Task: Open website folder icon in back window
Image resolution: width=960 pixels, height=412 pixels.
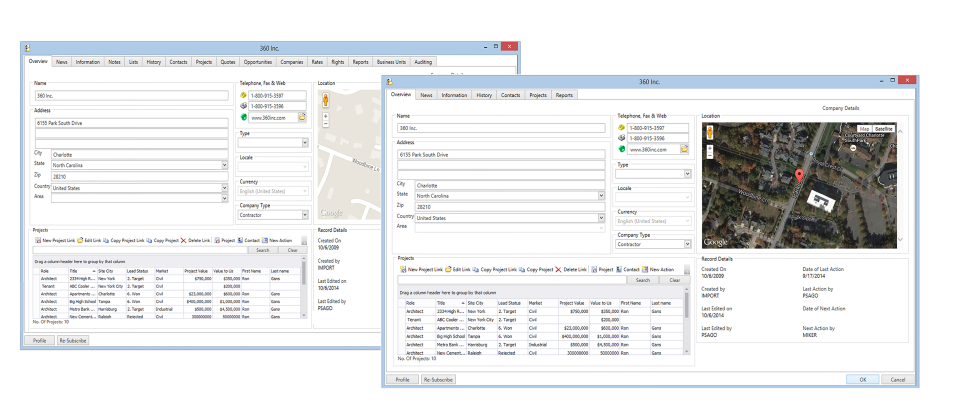Action: tap(302, 117)
